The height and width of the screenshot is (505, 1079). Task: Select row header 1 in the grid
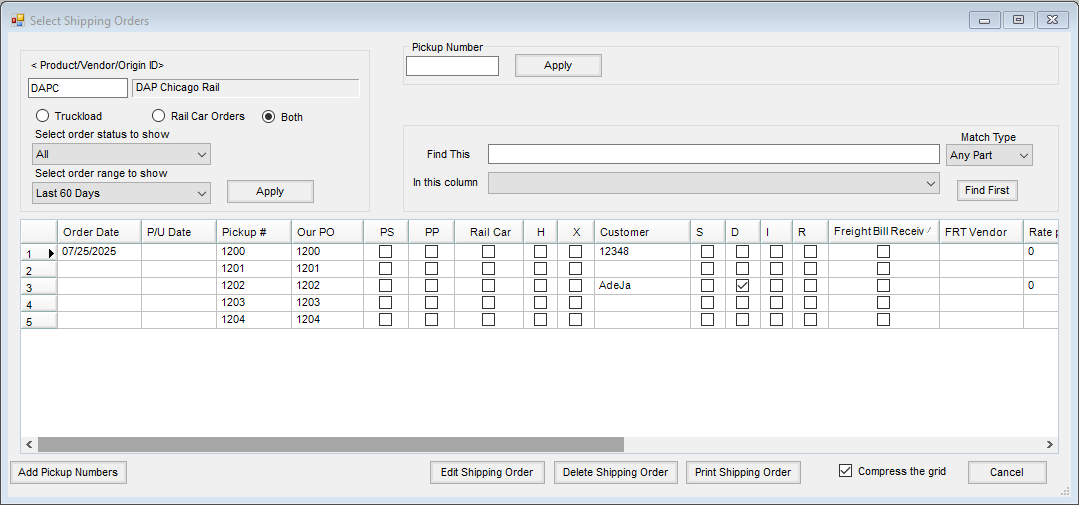point(39,252)
